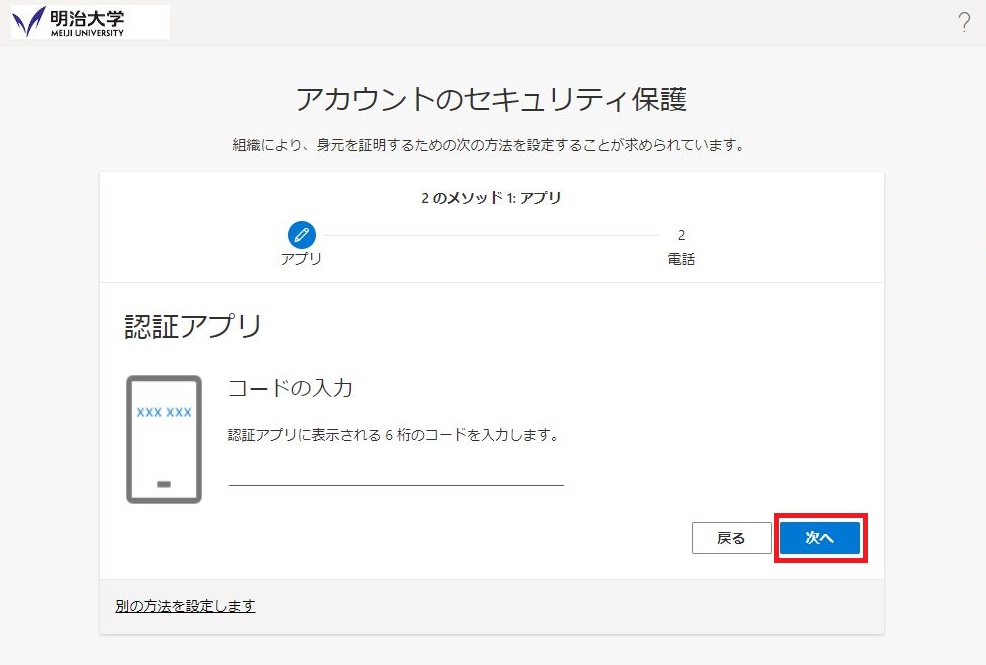Click the 2 のメソッド 1: アプリ label

coord(491,197)
